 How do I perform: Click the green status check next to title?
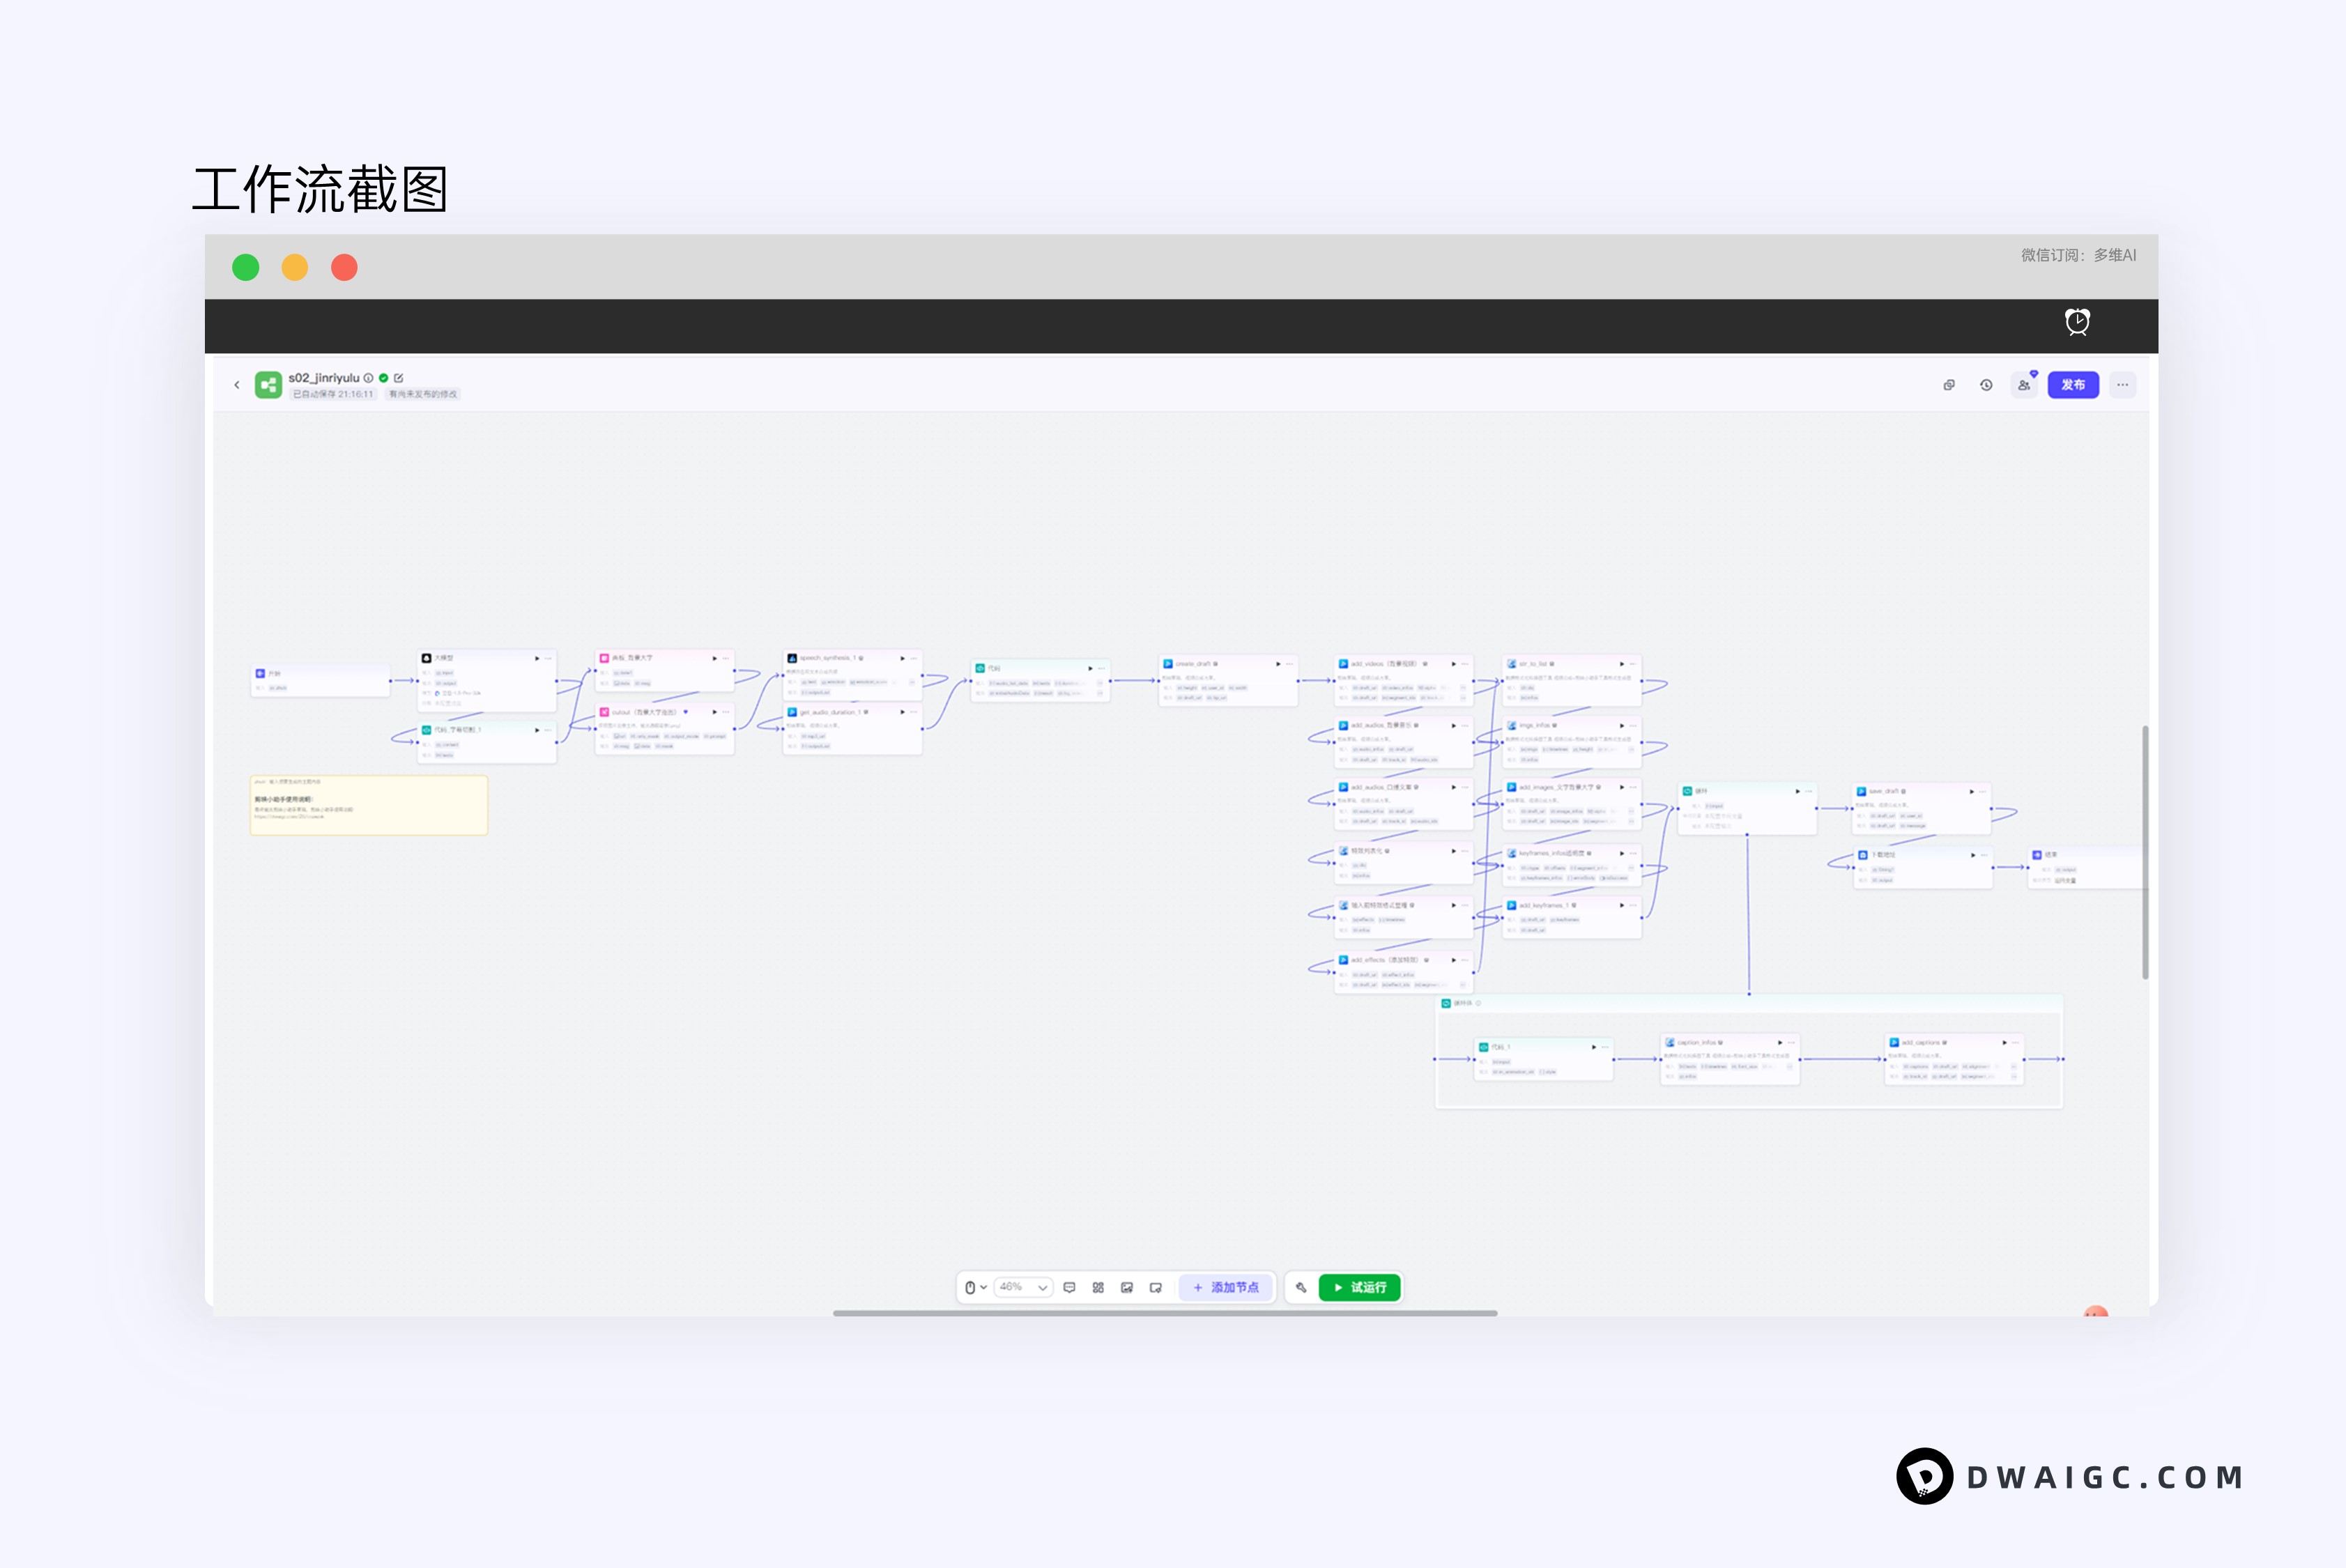tap(384, 378)
